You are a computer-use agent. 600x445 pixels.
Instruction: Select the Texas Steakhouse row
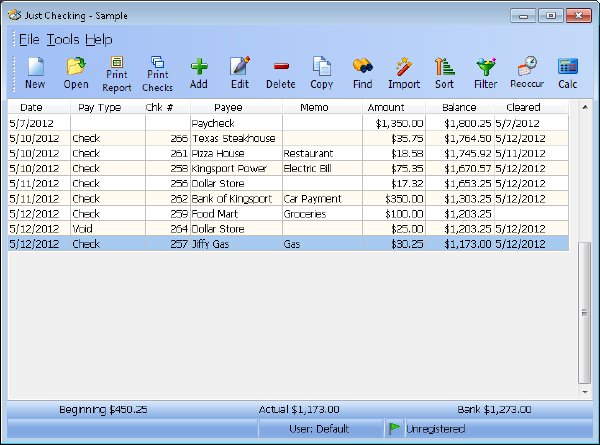point(288,139)
